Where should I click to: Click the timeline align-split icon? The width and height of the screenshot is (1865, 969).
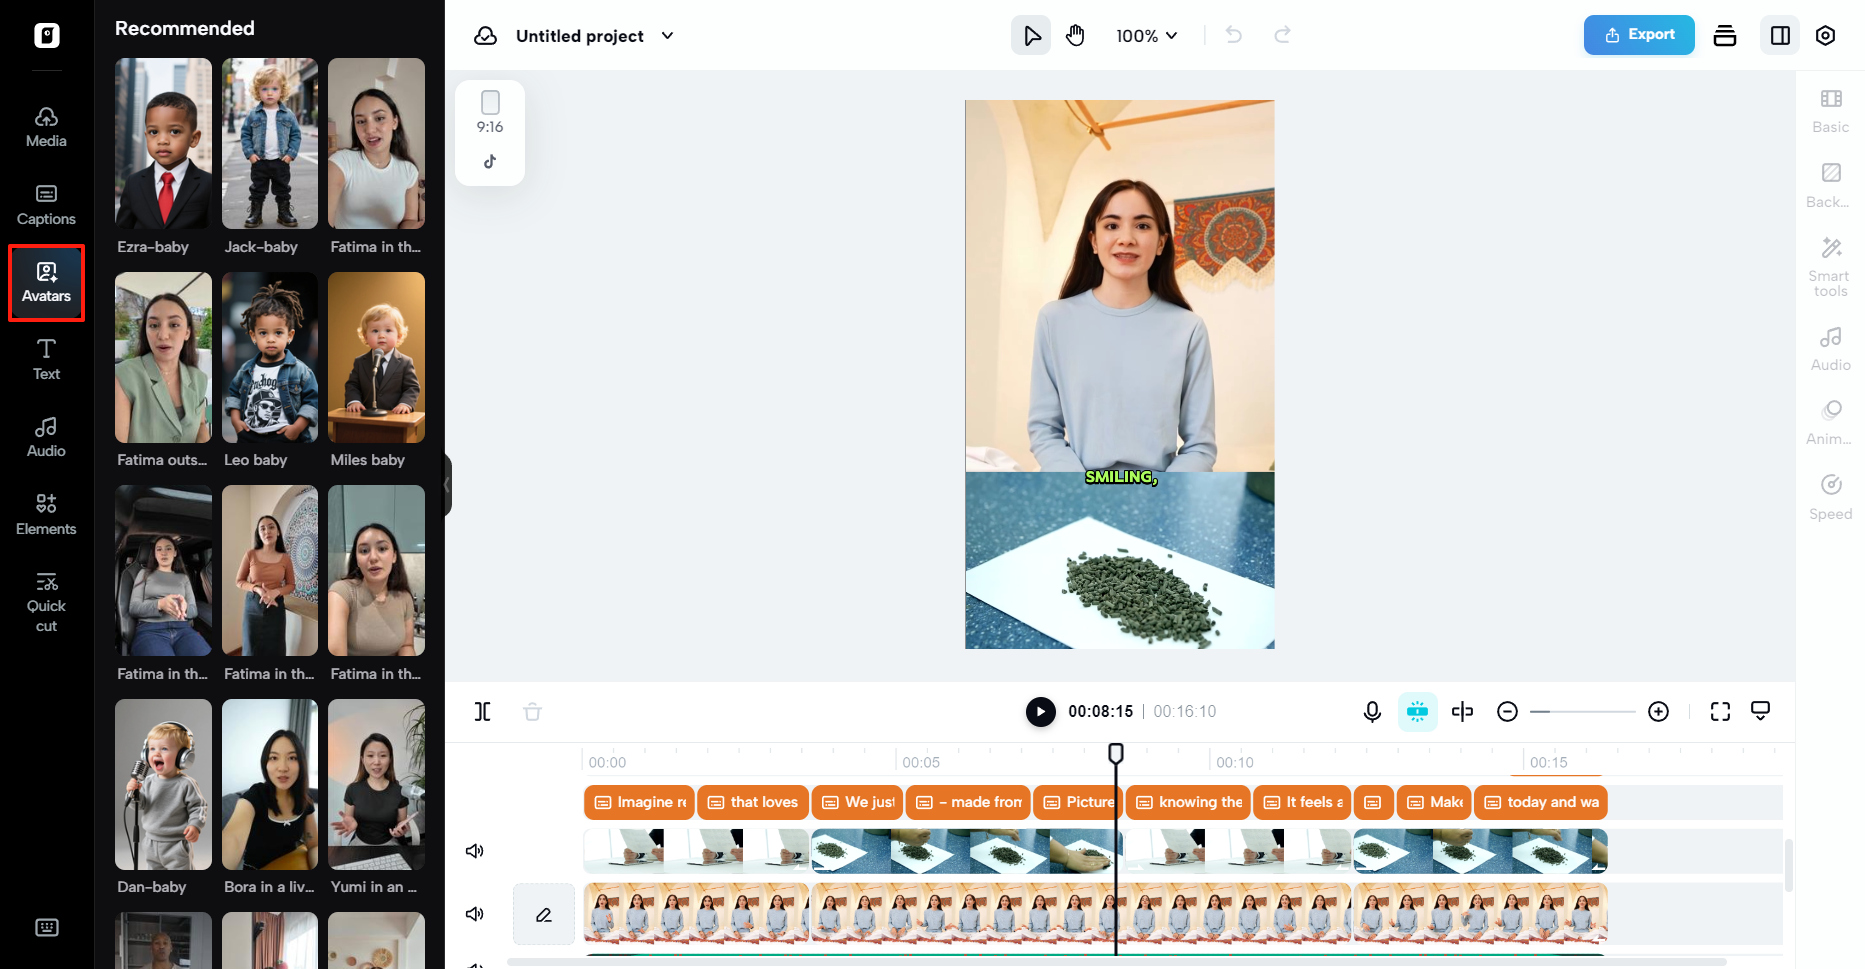(x=1462, y=711)
